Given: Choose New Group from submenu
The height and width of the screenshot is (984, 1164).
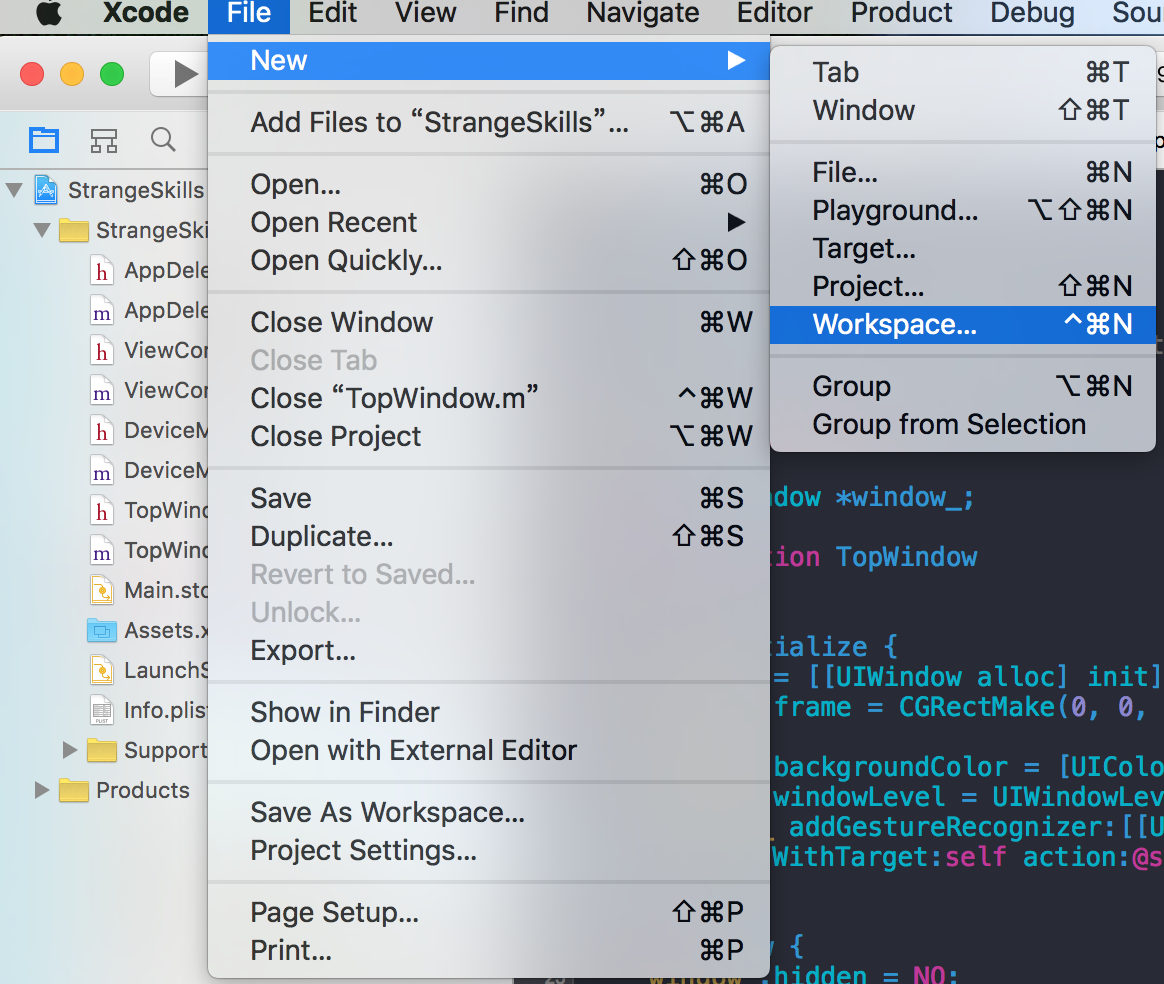Looking at the screenshot, I should coord(963,387).
